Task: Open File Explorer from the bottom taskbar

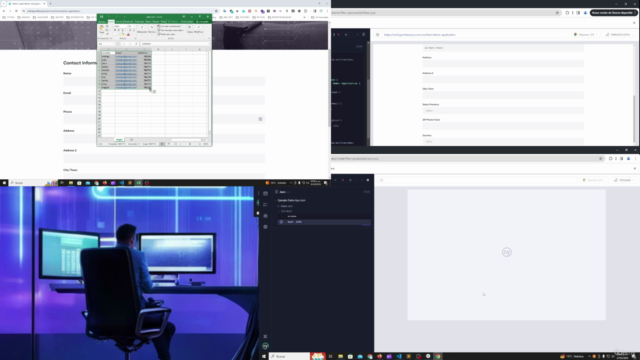Action: pyautogui.click(x=340, y=356)
